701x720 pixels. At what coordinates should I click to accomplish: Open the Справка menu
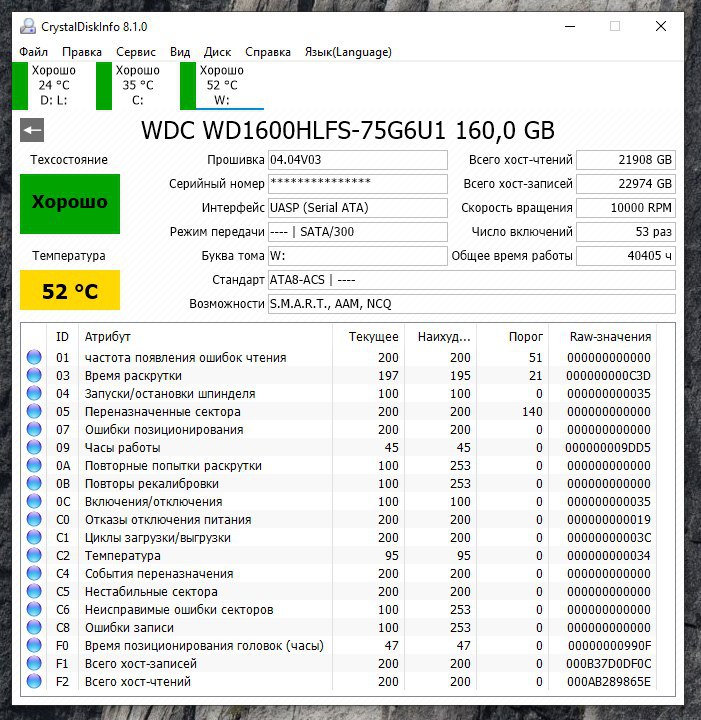pos(268,52)
